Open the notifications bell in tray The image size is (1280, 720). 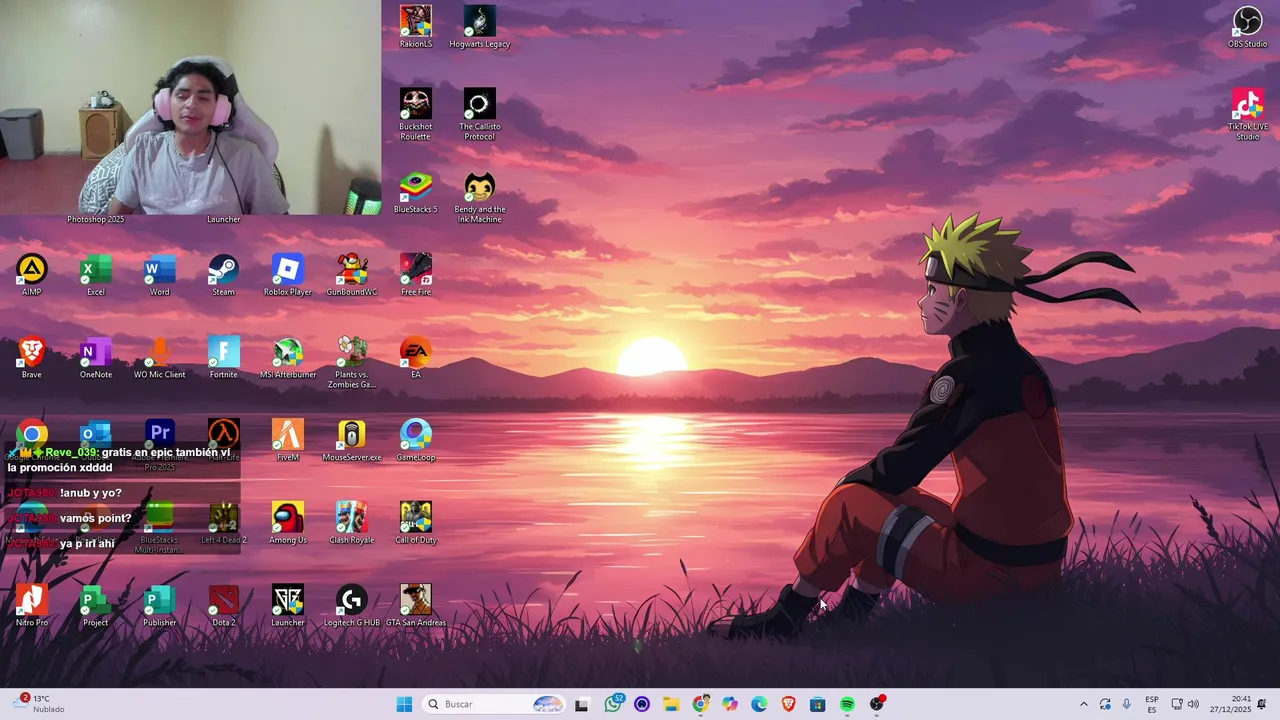coord(1262,704)
